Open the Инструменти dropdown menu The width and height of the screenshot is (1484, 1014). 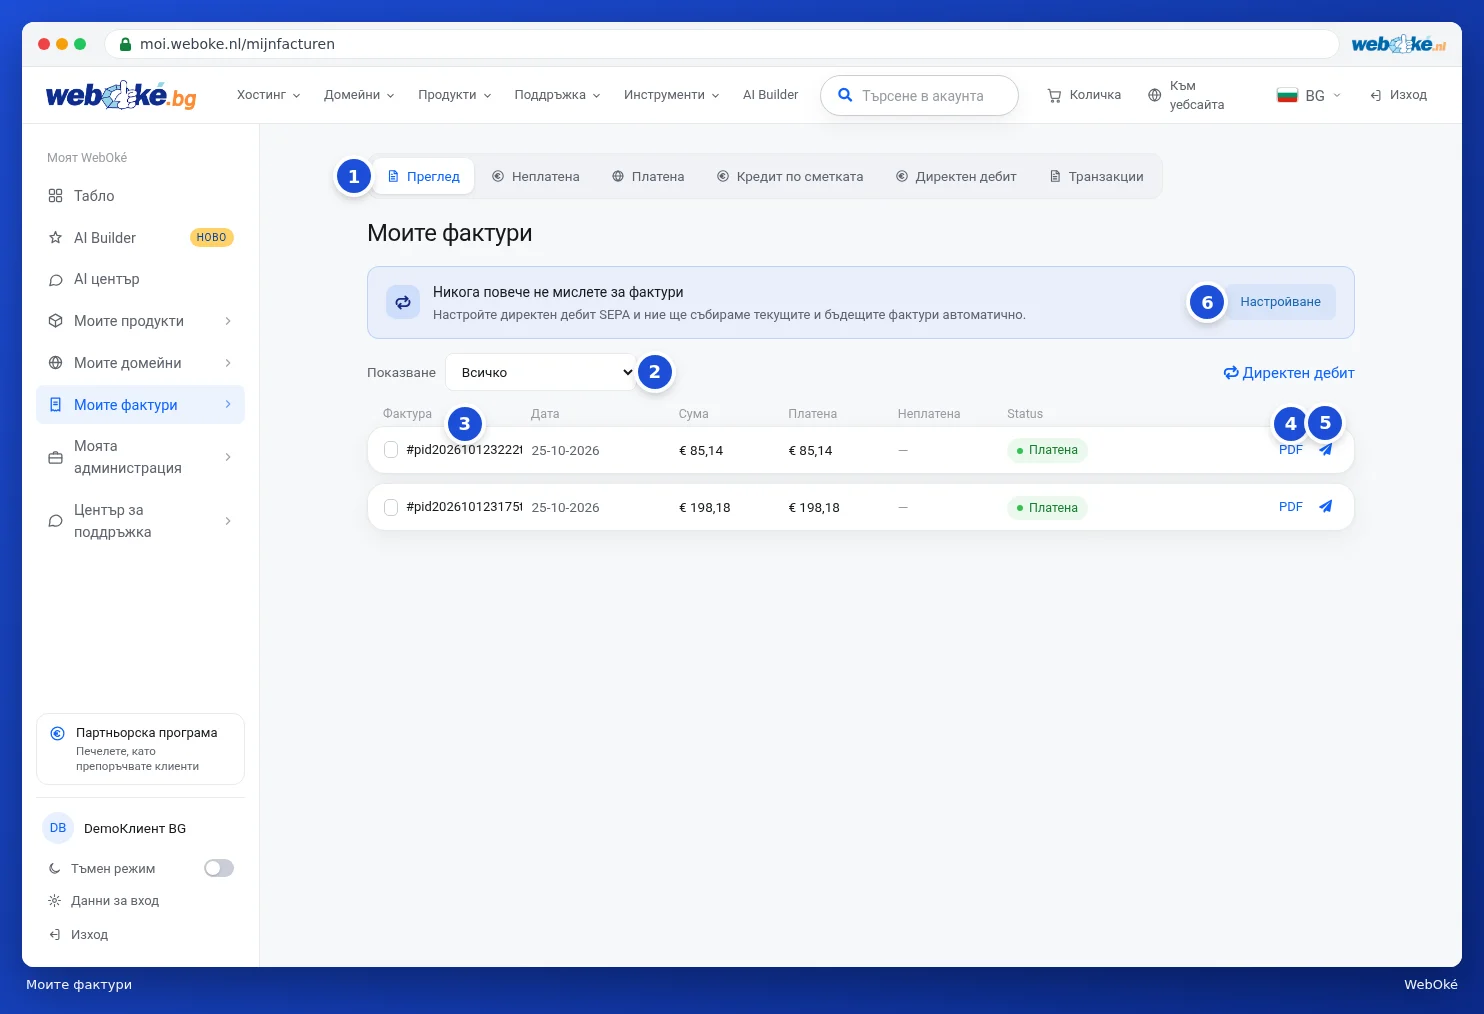671,95
